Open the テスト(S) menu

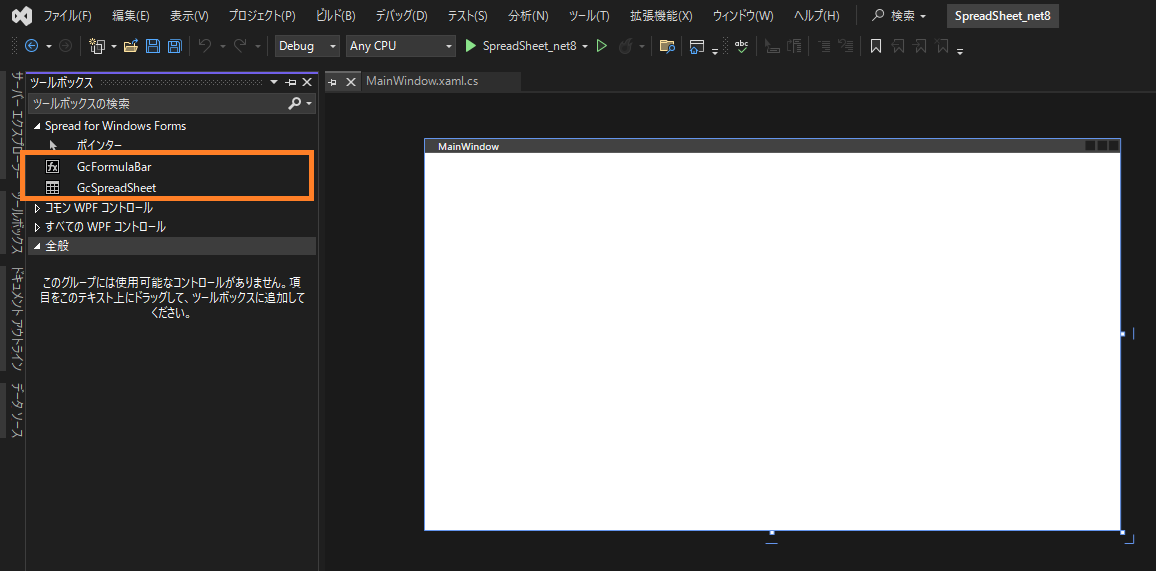(467, 15)
